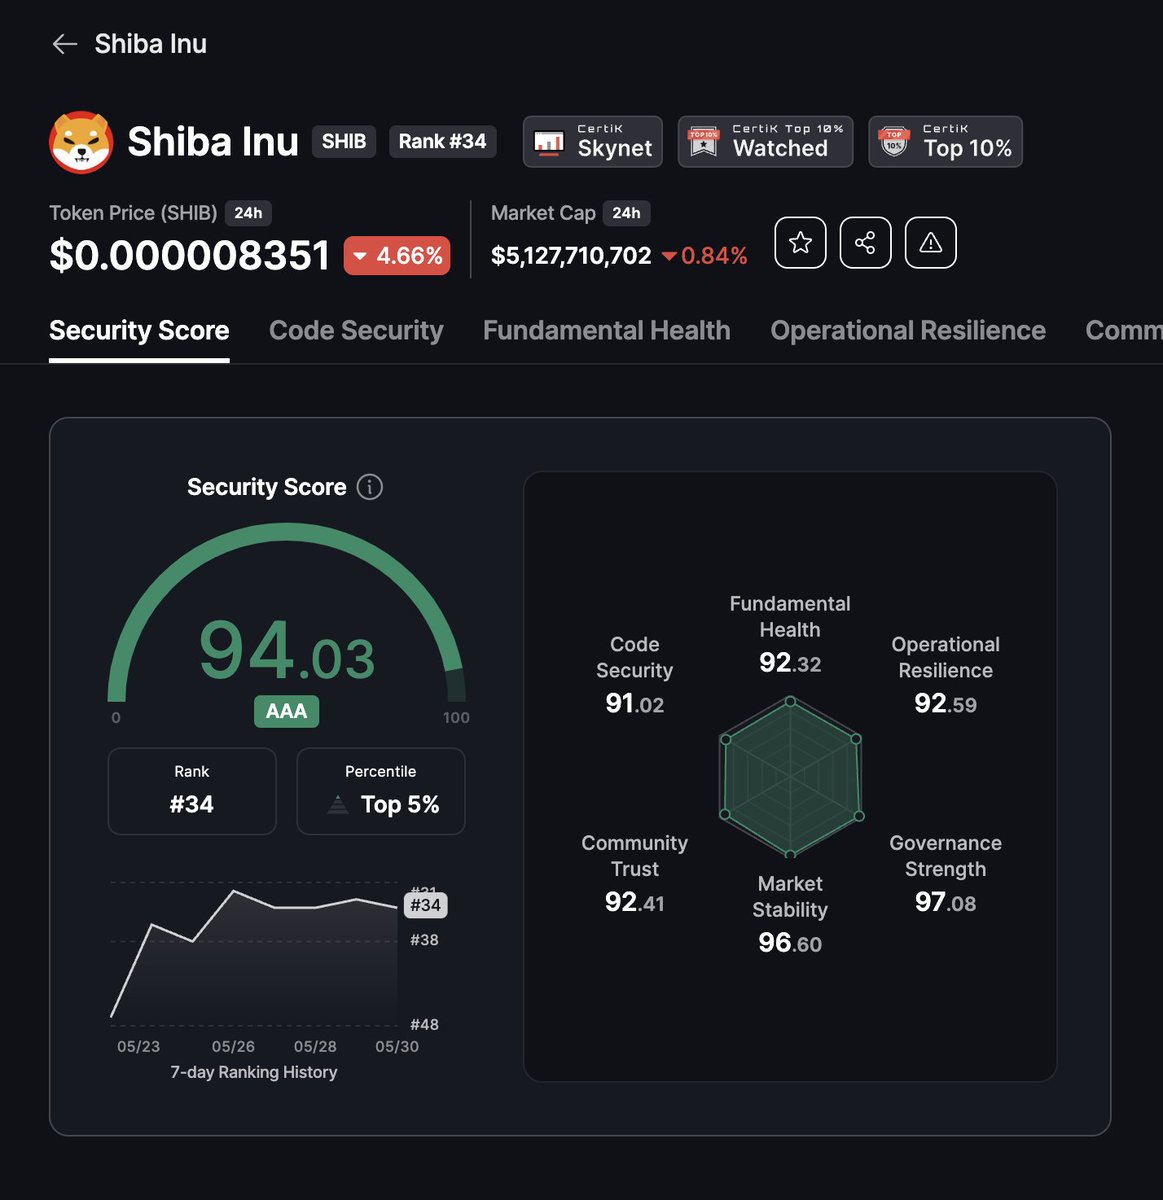Click Operational Resilience score 92.59
This screenshot has height=1200, width=1163.
[x=946, y=704]
